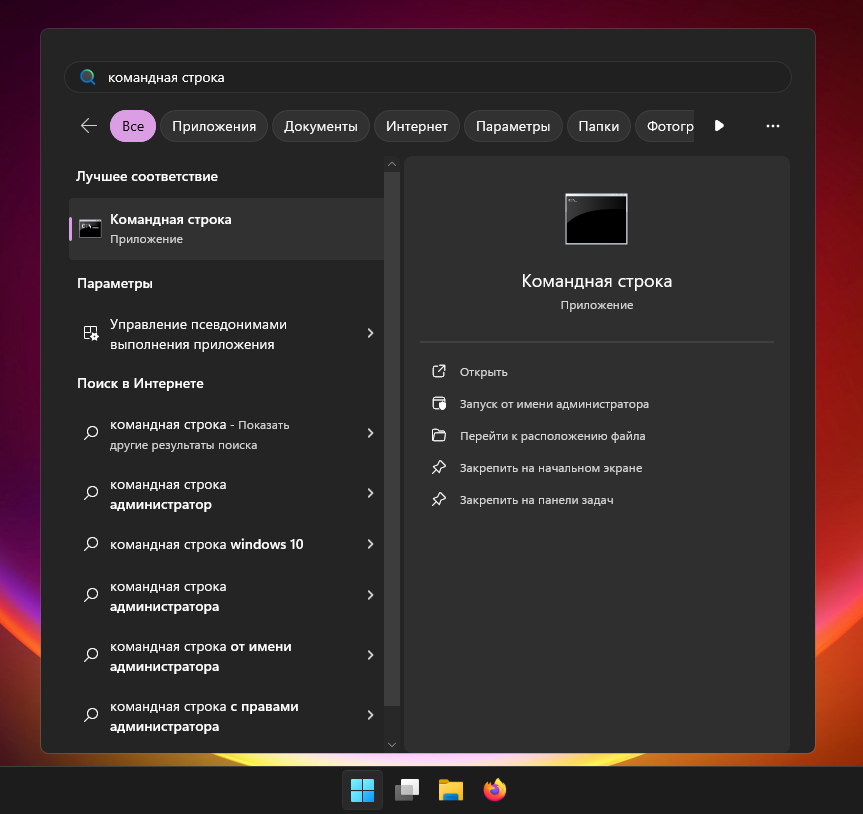Show more filters with the play arrow
Screen dimensions: 863x814
click(x=719, y=126)
